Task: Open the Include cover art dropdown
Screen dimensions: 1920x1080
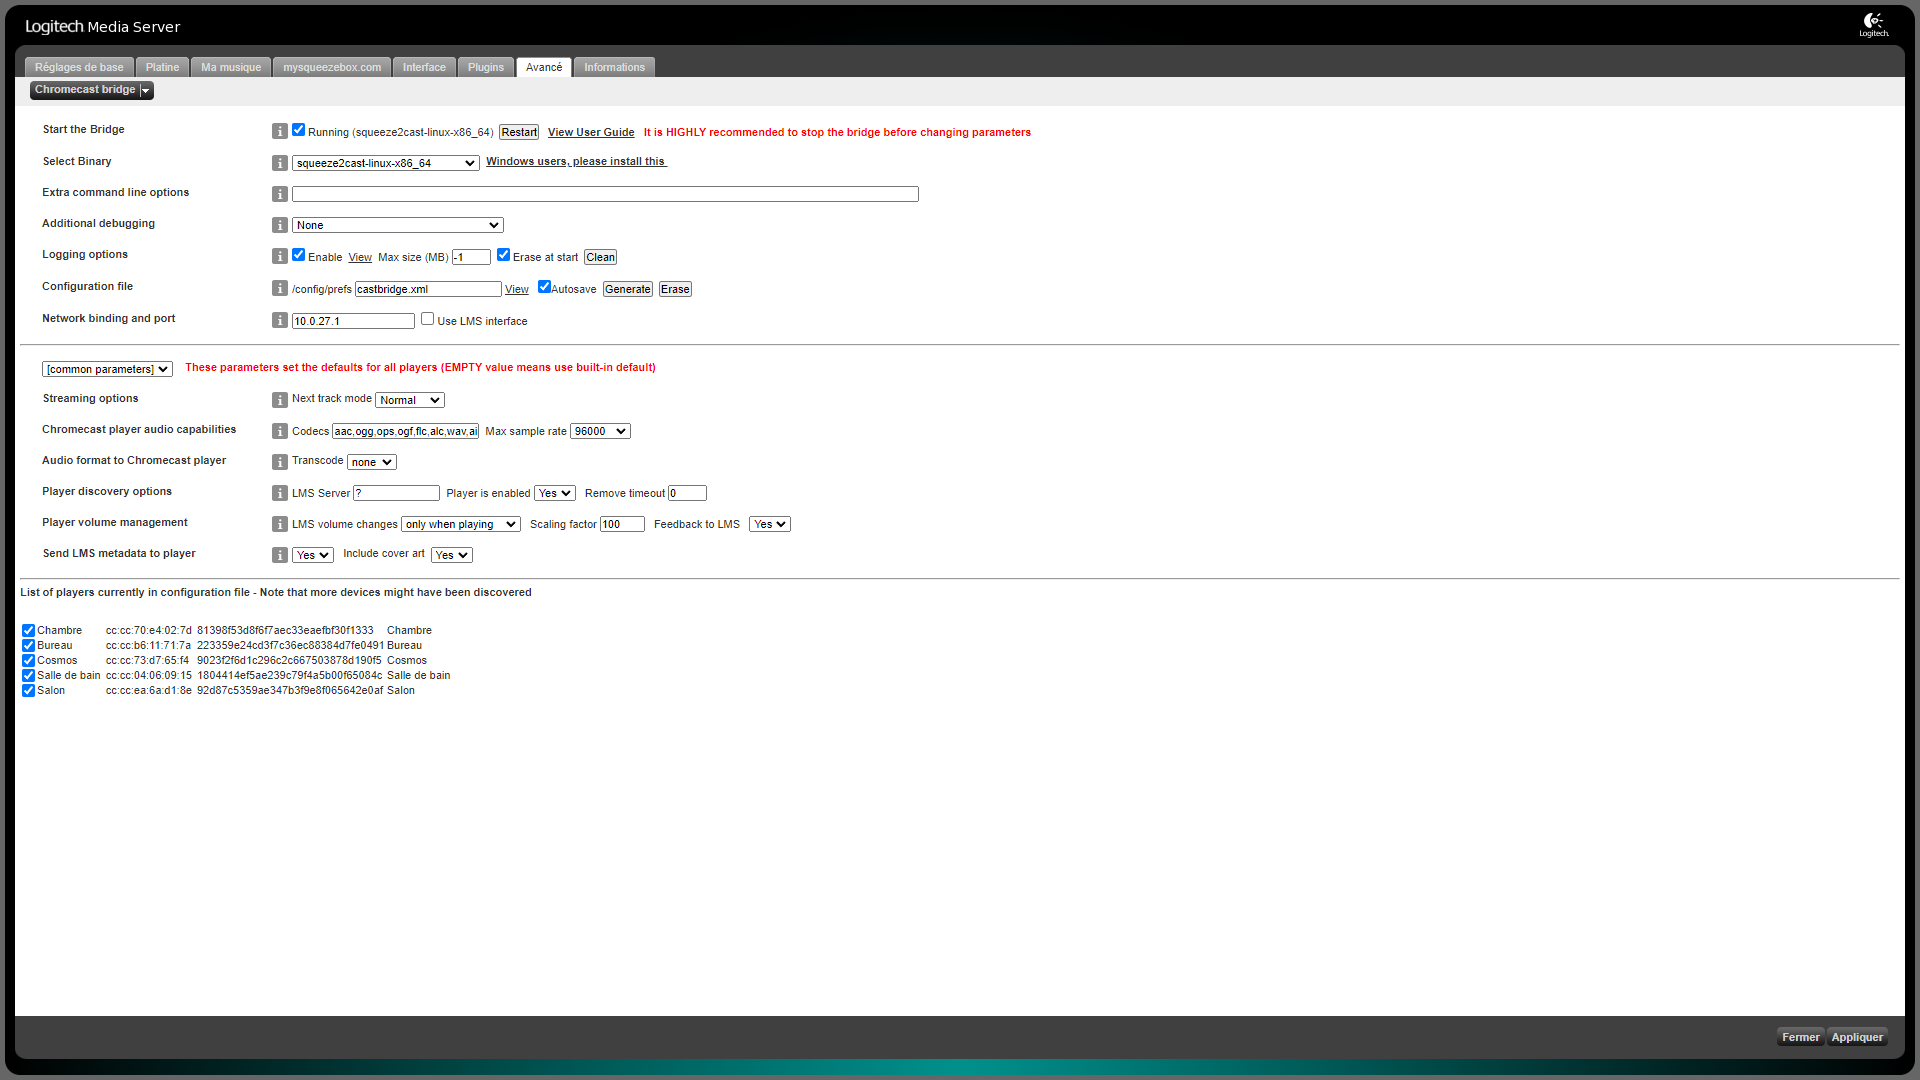Action: click(452, 555)
